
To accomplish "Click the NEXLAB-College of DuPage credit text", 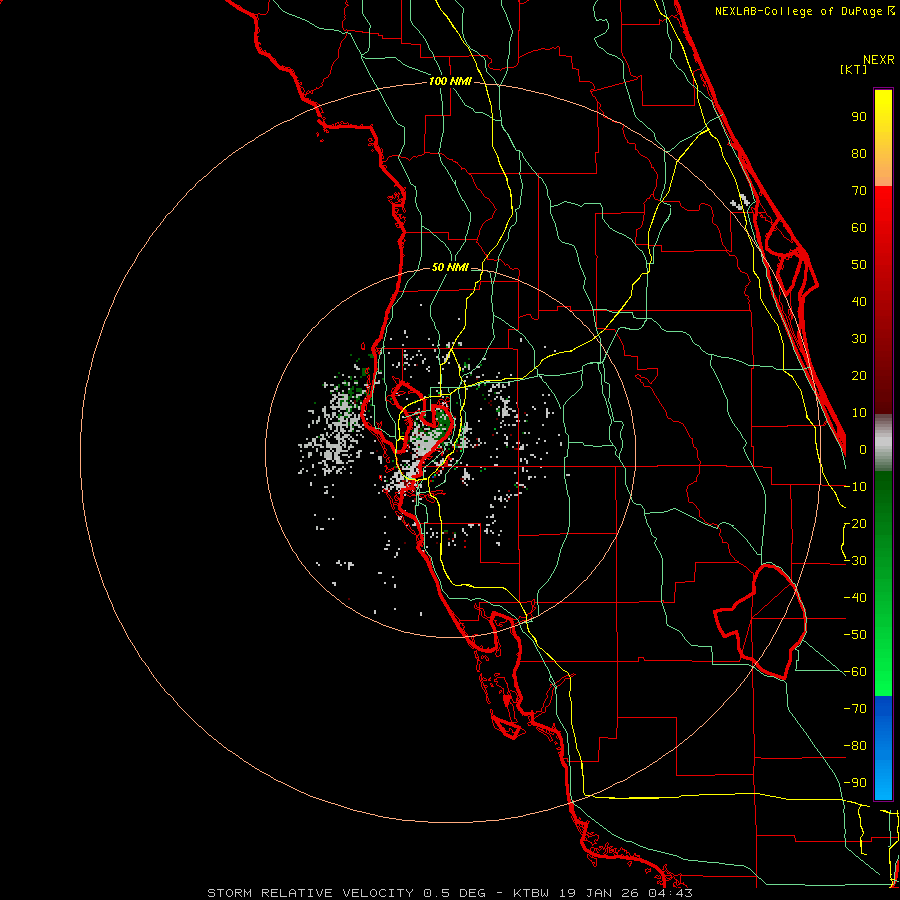I will (805, 11).
